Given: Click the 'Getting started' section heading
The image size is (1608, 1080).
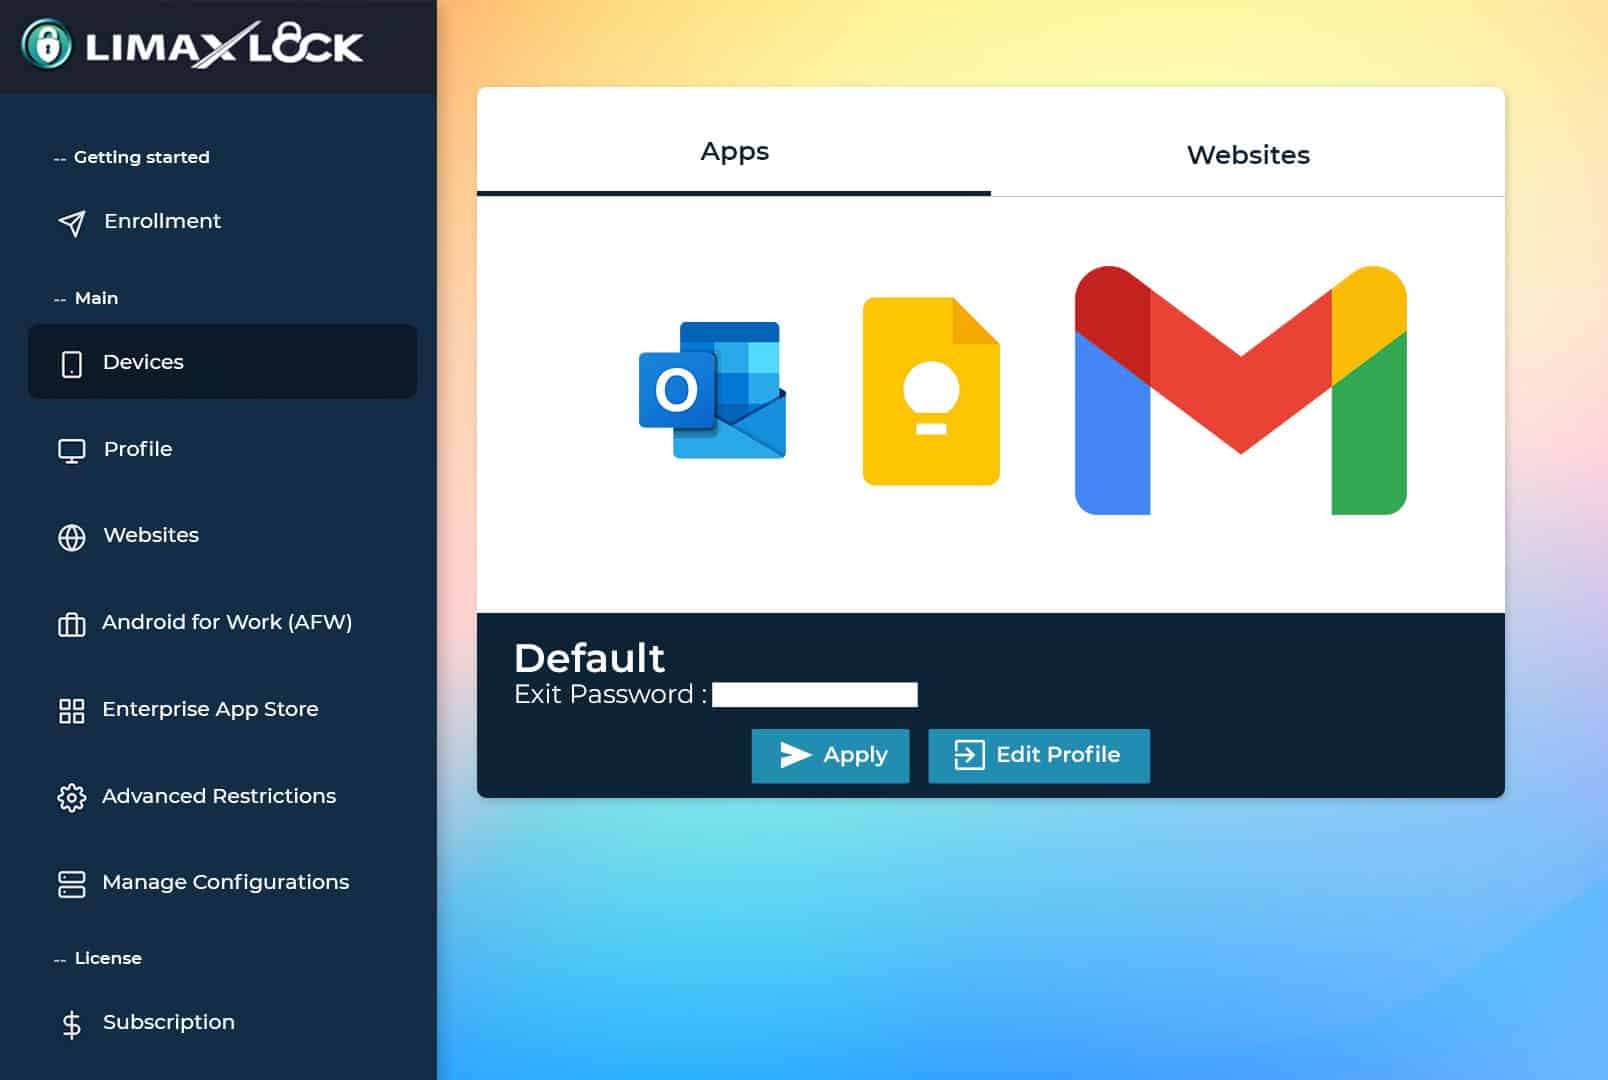Looking at the screenshot, I should pyautogui.click(x=142, y=157).
